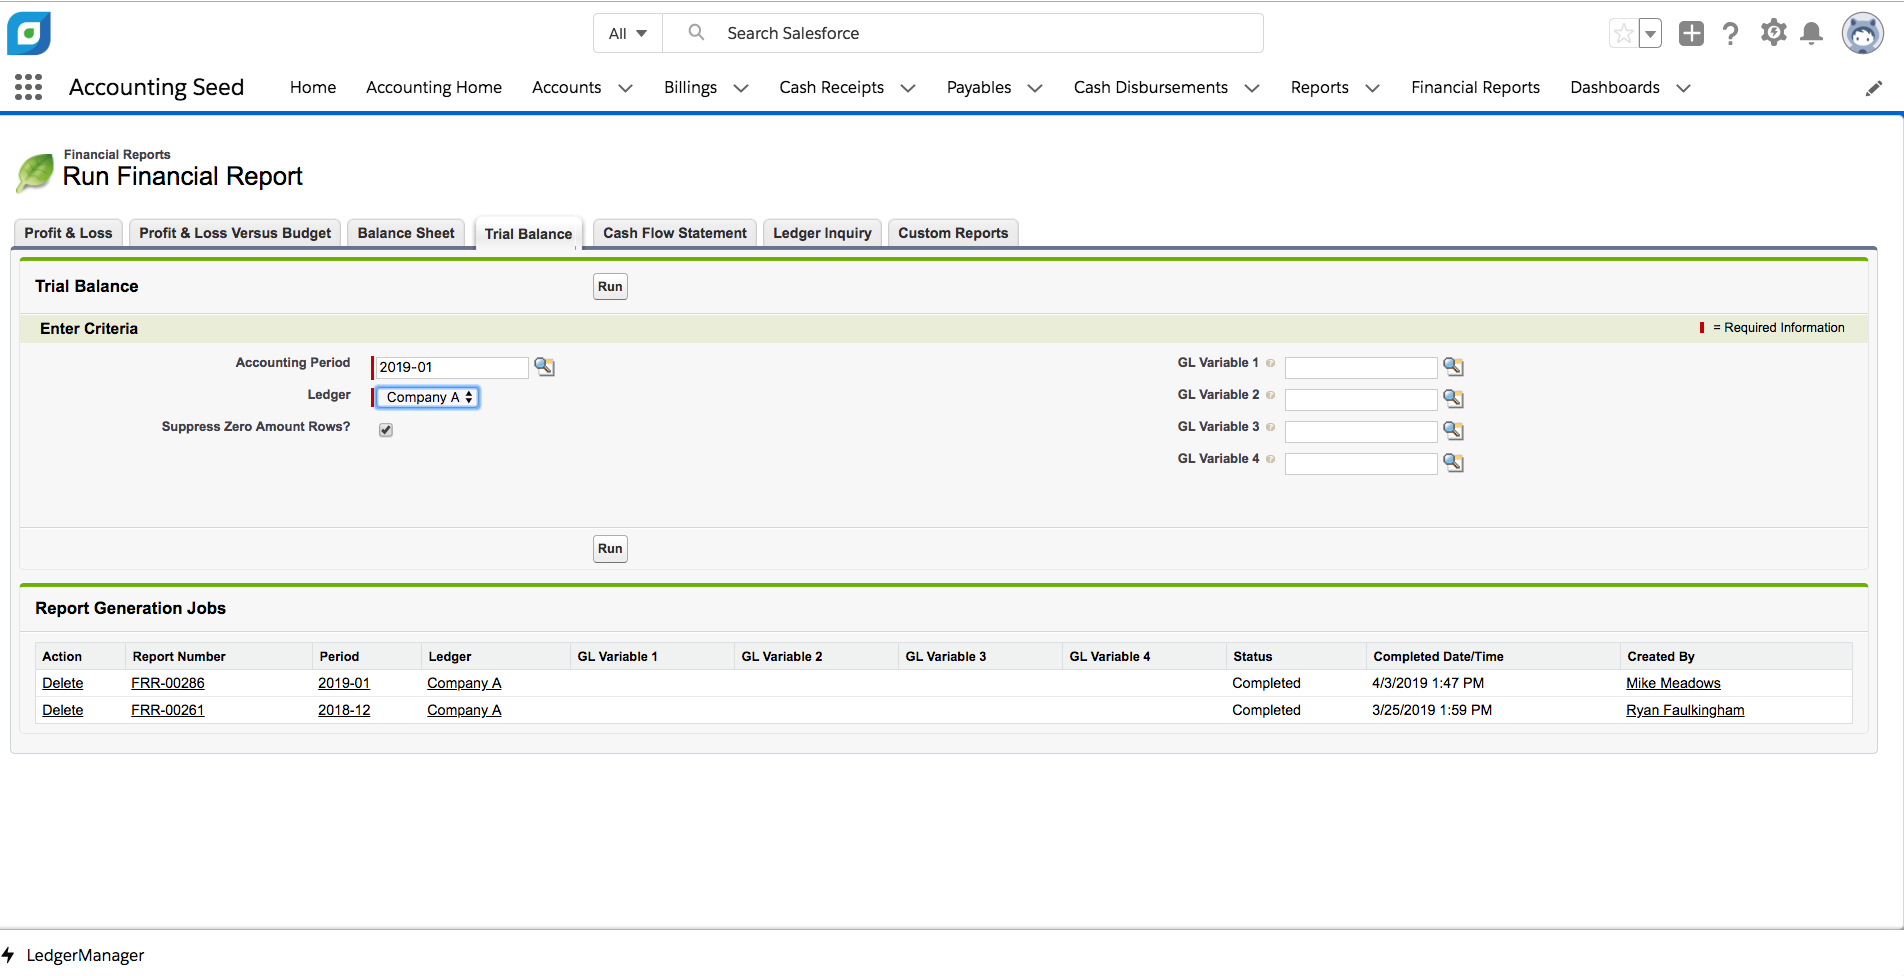Open report FRR-00286 link
Viewport: 1904px width, 976px height.
pos(167,683)
